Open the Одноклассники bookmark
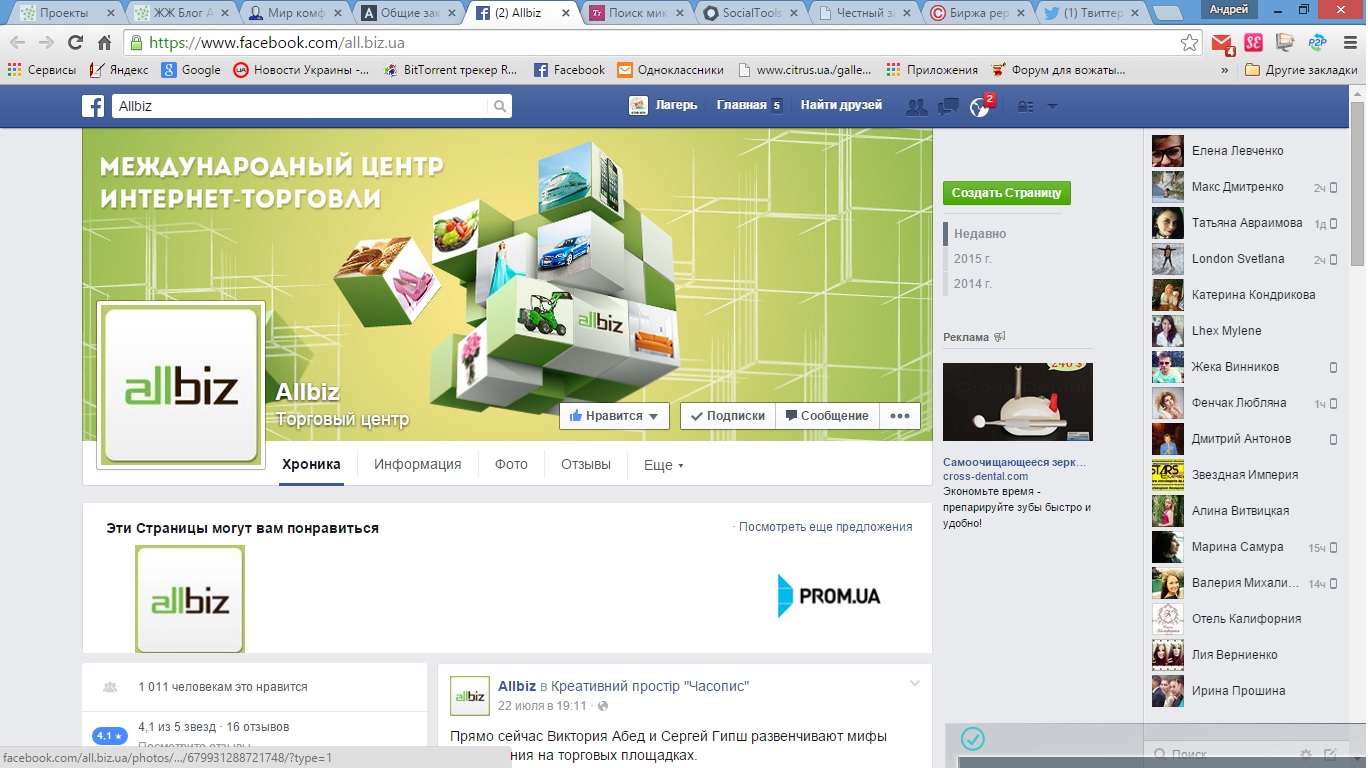The image size is (1368, 768). tap(670, 70)
